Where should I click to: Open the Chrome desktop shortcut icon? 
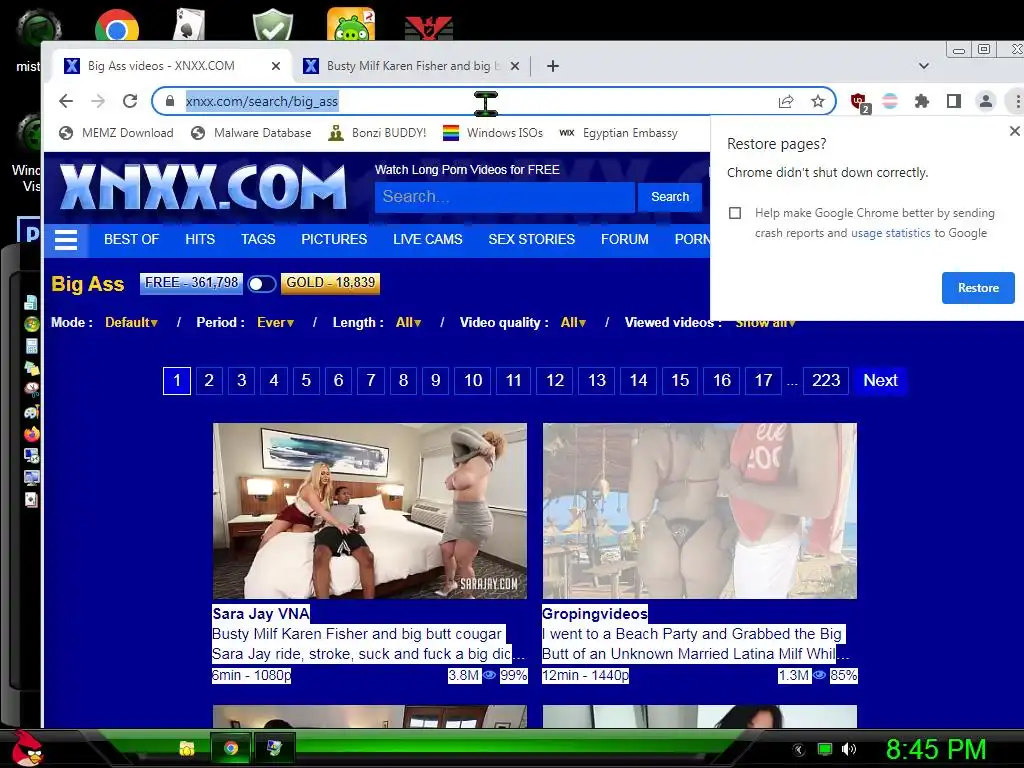117,26
